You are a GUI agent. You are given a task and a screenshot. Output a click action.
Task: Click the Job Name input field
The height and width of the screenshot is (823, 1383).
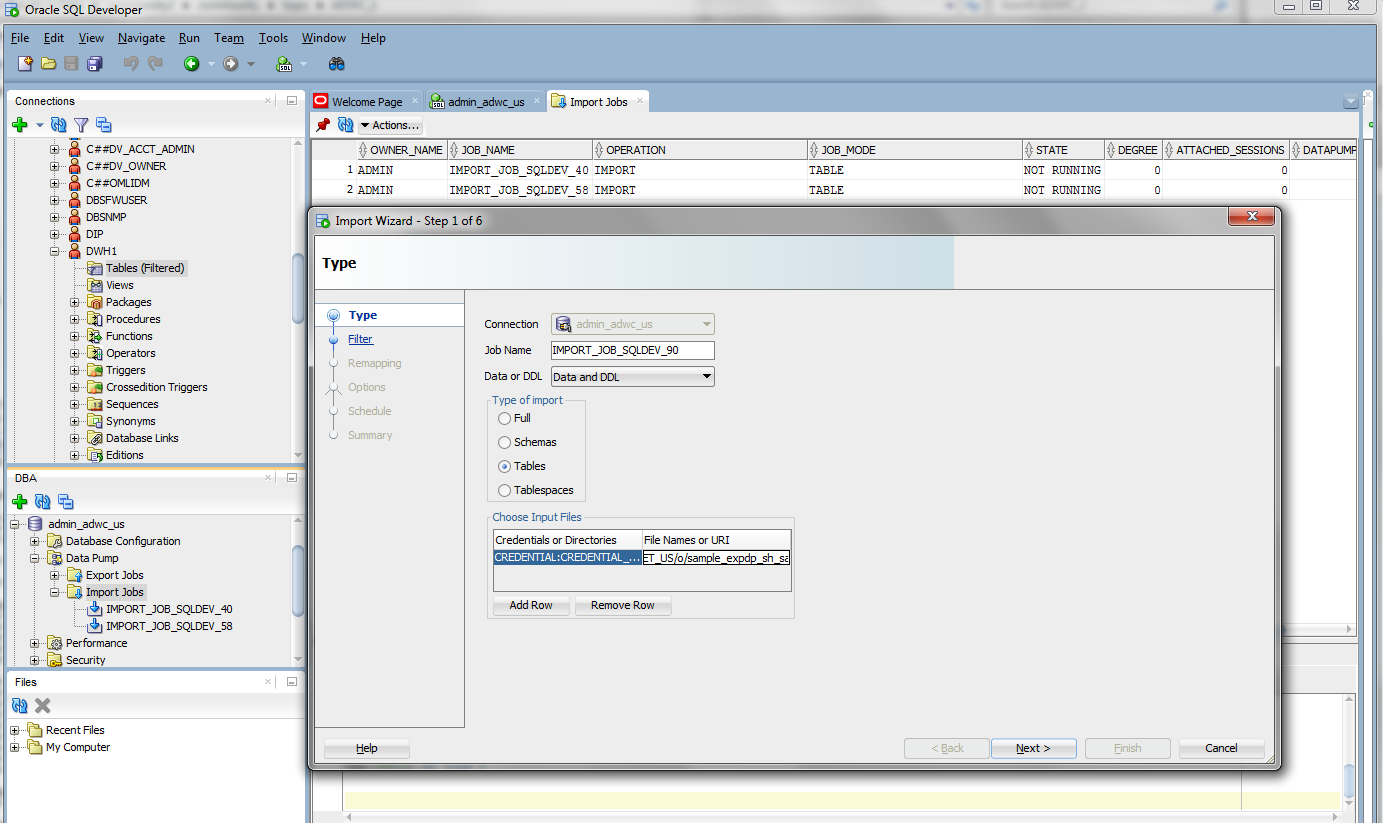click(632, 350)
